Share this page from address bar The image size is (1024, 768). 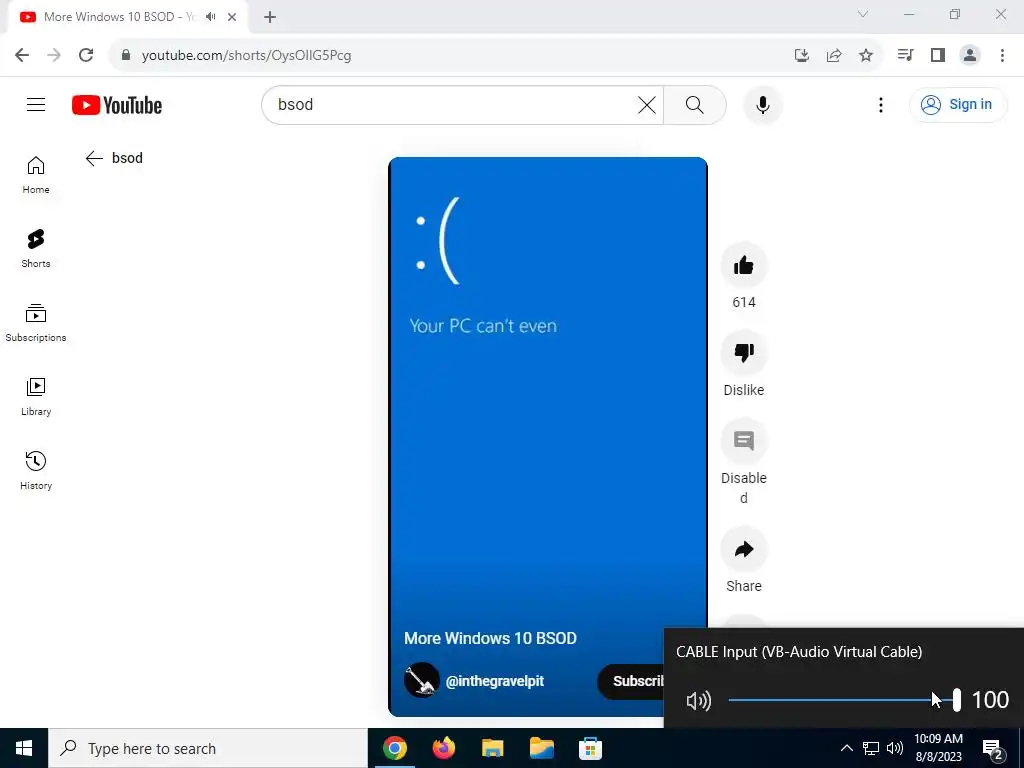[834, 55]
